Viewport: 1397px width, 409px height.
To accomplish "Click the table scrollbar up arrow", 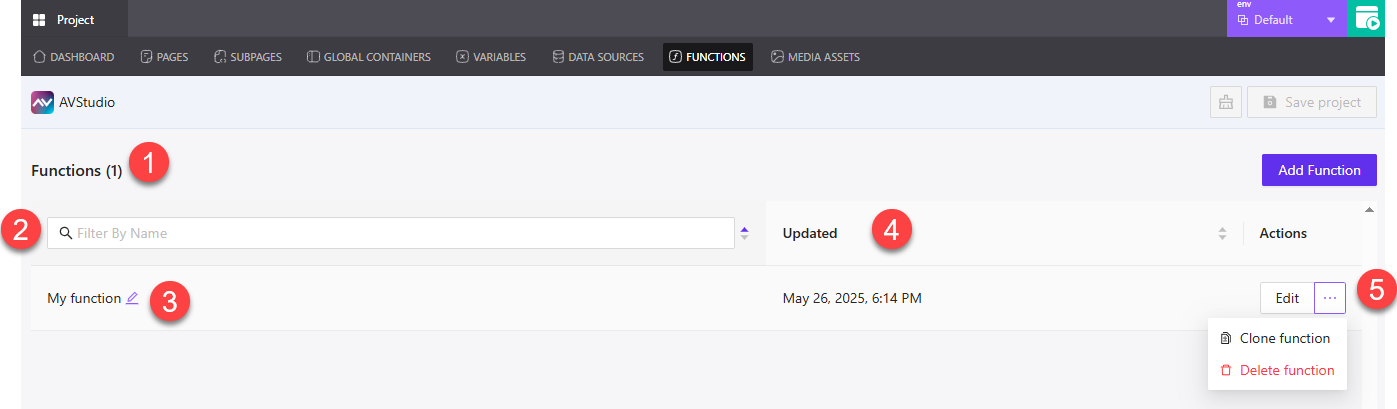I will pyautogui.click(x=1369, y=209).
